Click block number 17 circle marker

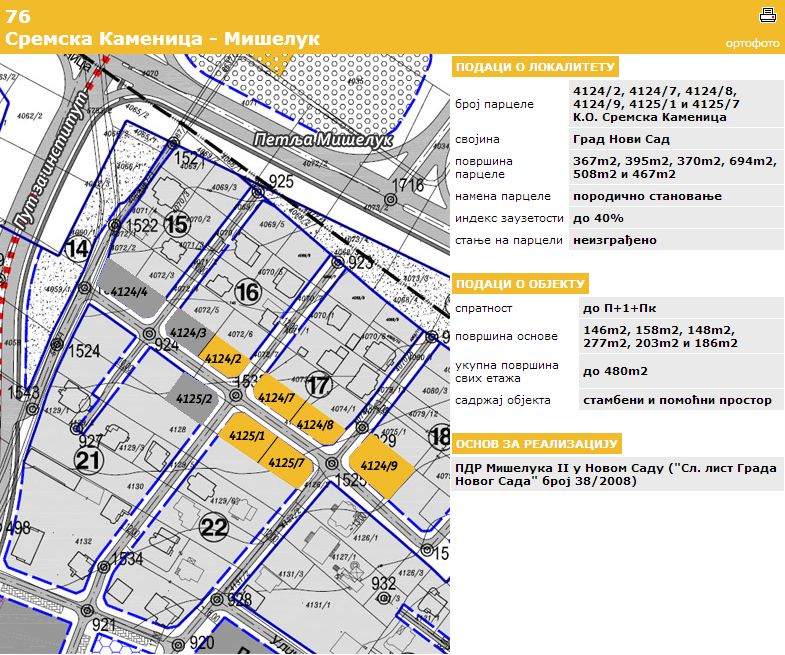(x=318, y=385)
